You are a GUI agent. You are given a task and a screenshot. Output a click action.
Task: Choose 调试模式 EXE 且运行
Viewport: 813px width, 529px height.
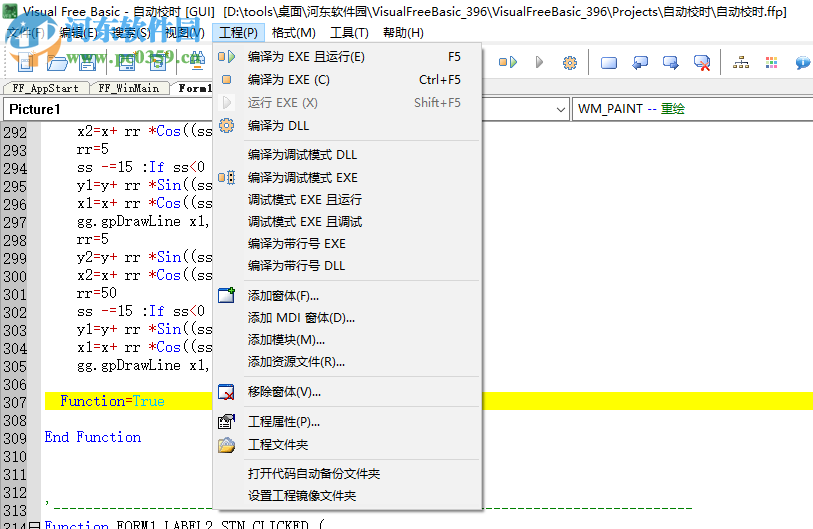(x=347, y=200)
